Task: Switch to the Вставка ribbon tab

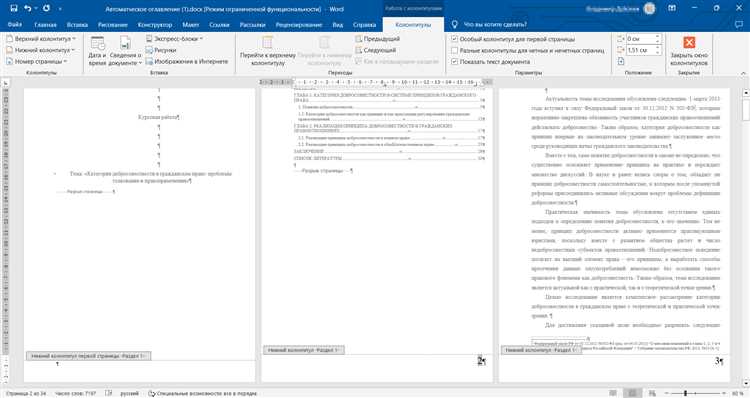Action: [77, 24]
